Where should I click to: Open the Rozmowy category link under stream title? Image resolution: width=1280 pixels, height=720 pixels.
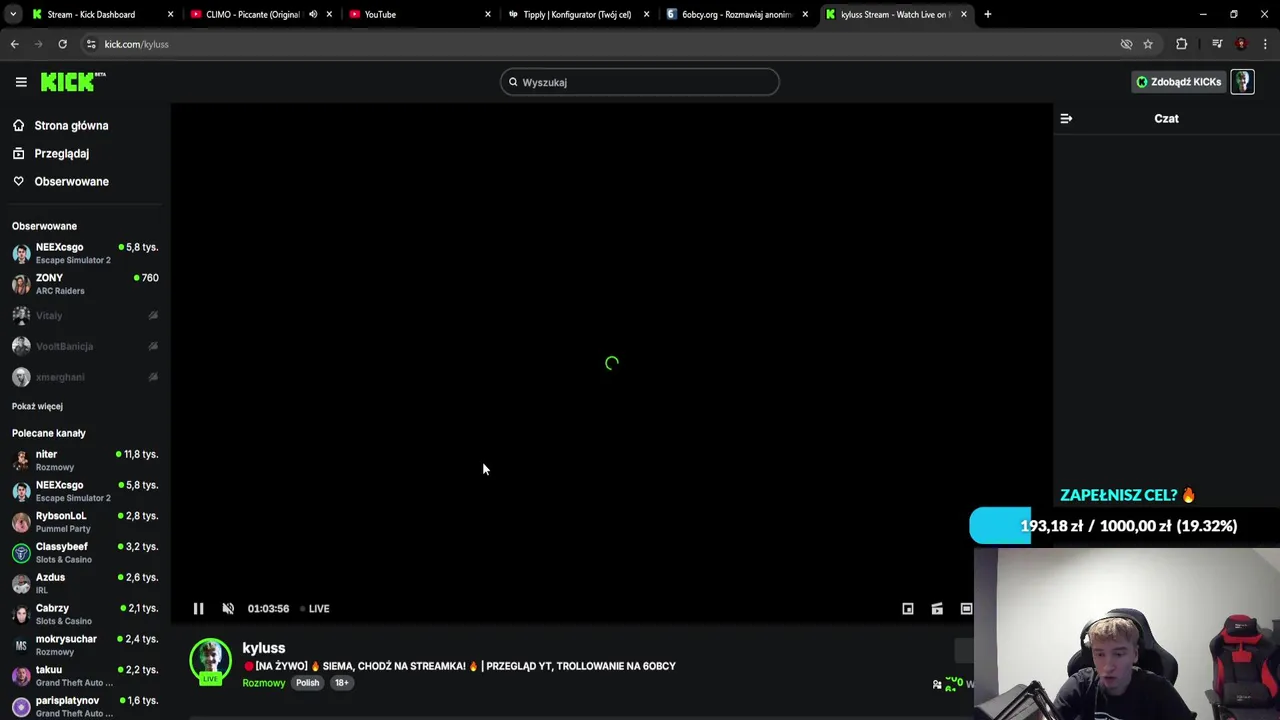click(264, 683)
